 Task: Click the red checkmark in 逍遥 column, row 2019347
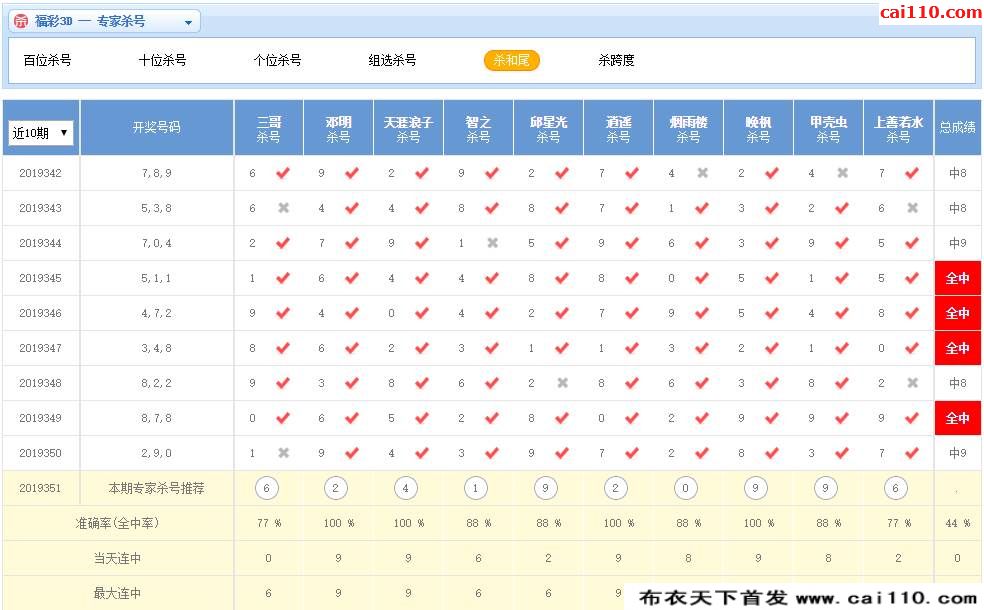632,348
